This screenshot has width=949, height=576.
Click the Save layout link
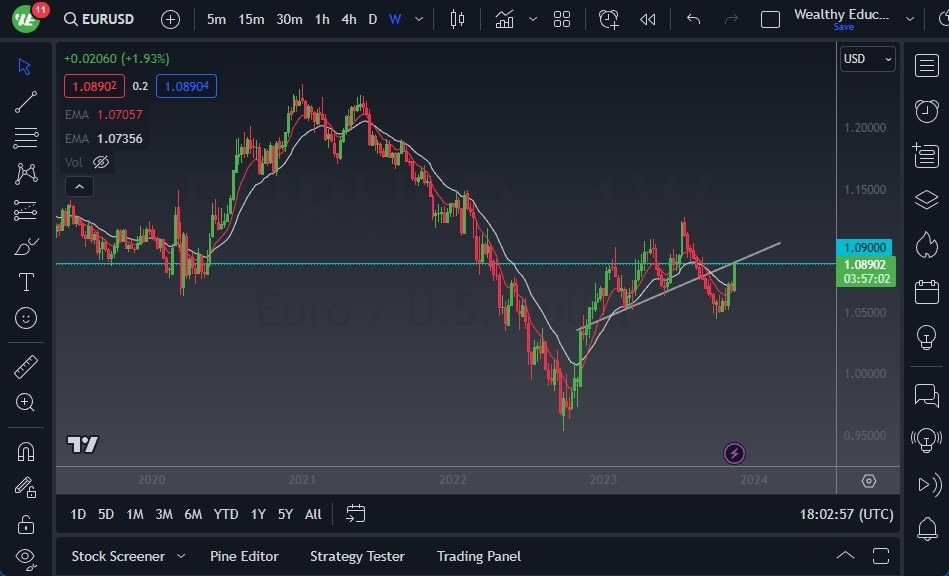tap(844, 27)
